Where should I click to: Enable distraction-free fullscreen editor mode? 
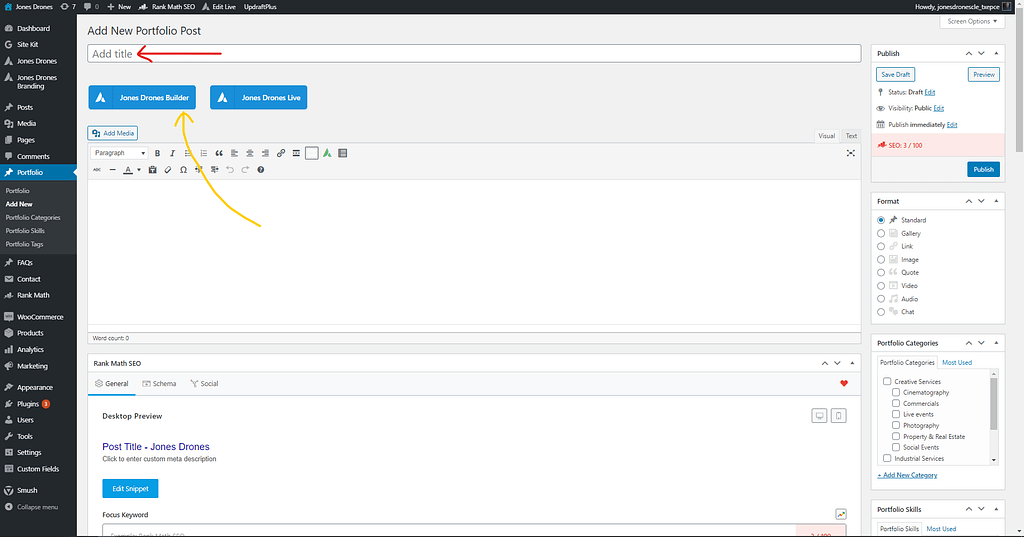tap(850, 154)
